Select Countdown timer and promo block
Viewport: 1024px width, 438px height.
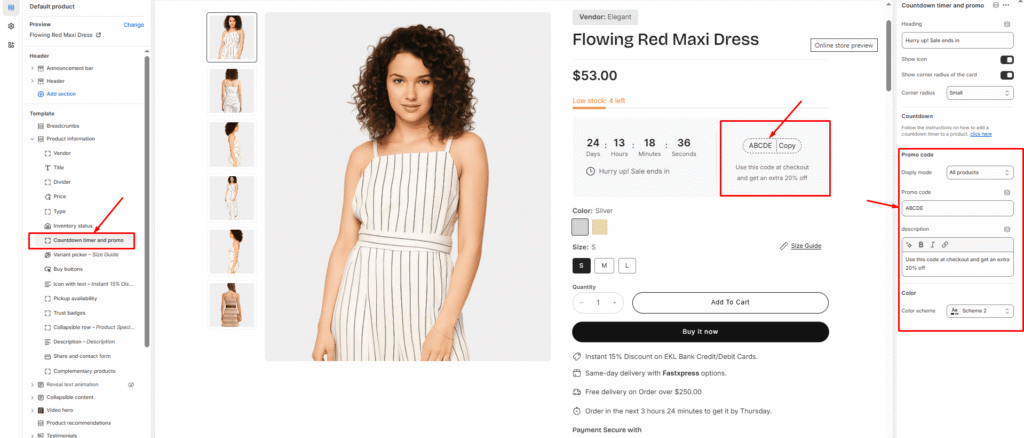pos(88,240)
